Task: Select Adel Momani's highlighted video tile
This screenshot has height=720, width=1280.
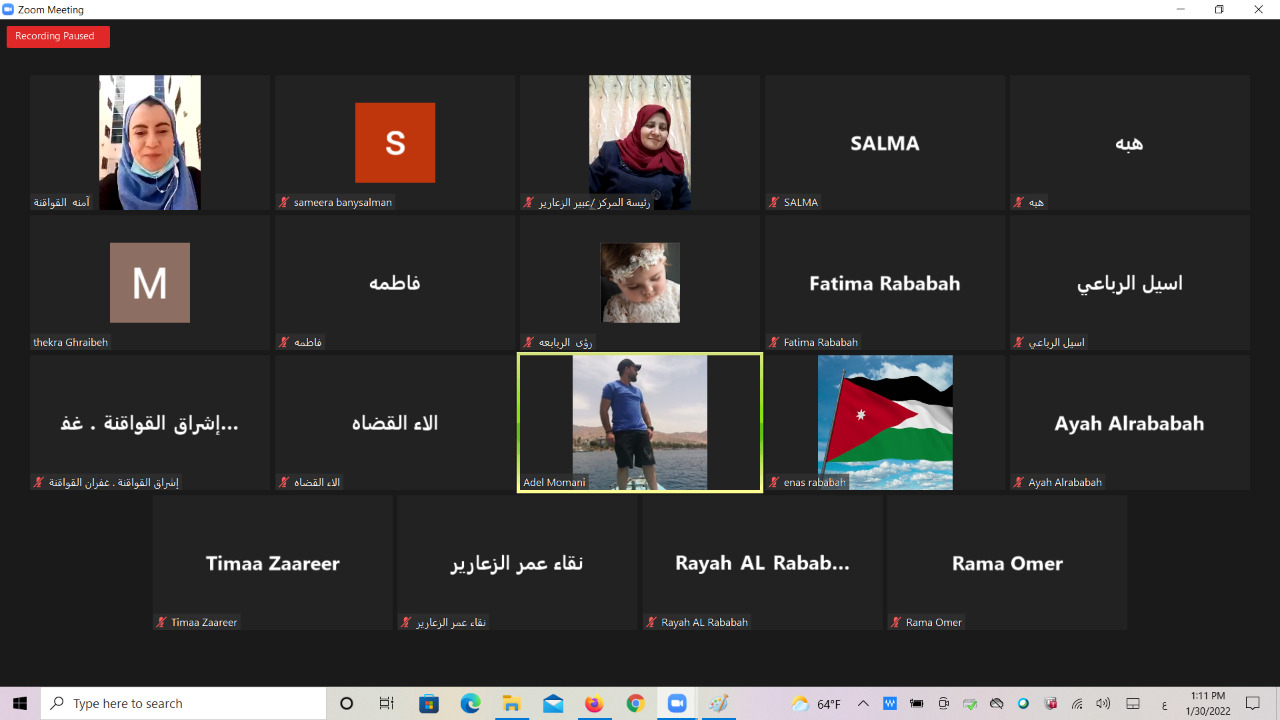Action: click(x=639, y=422)
